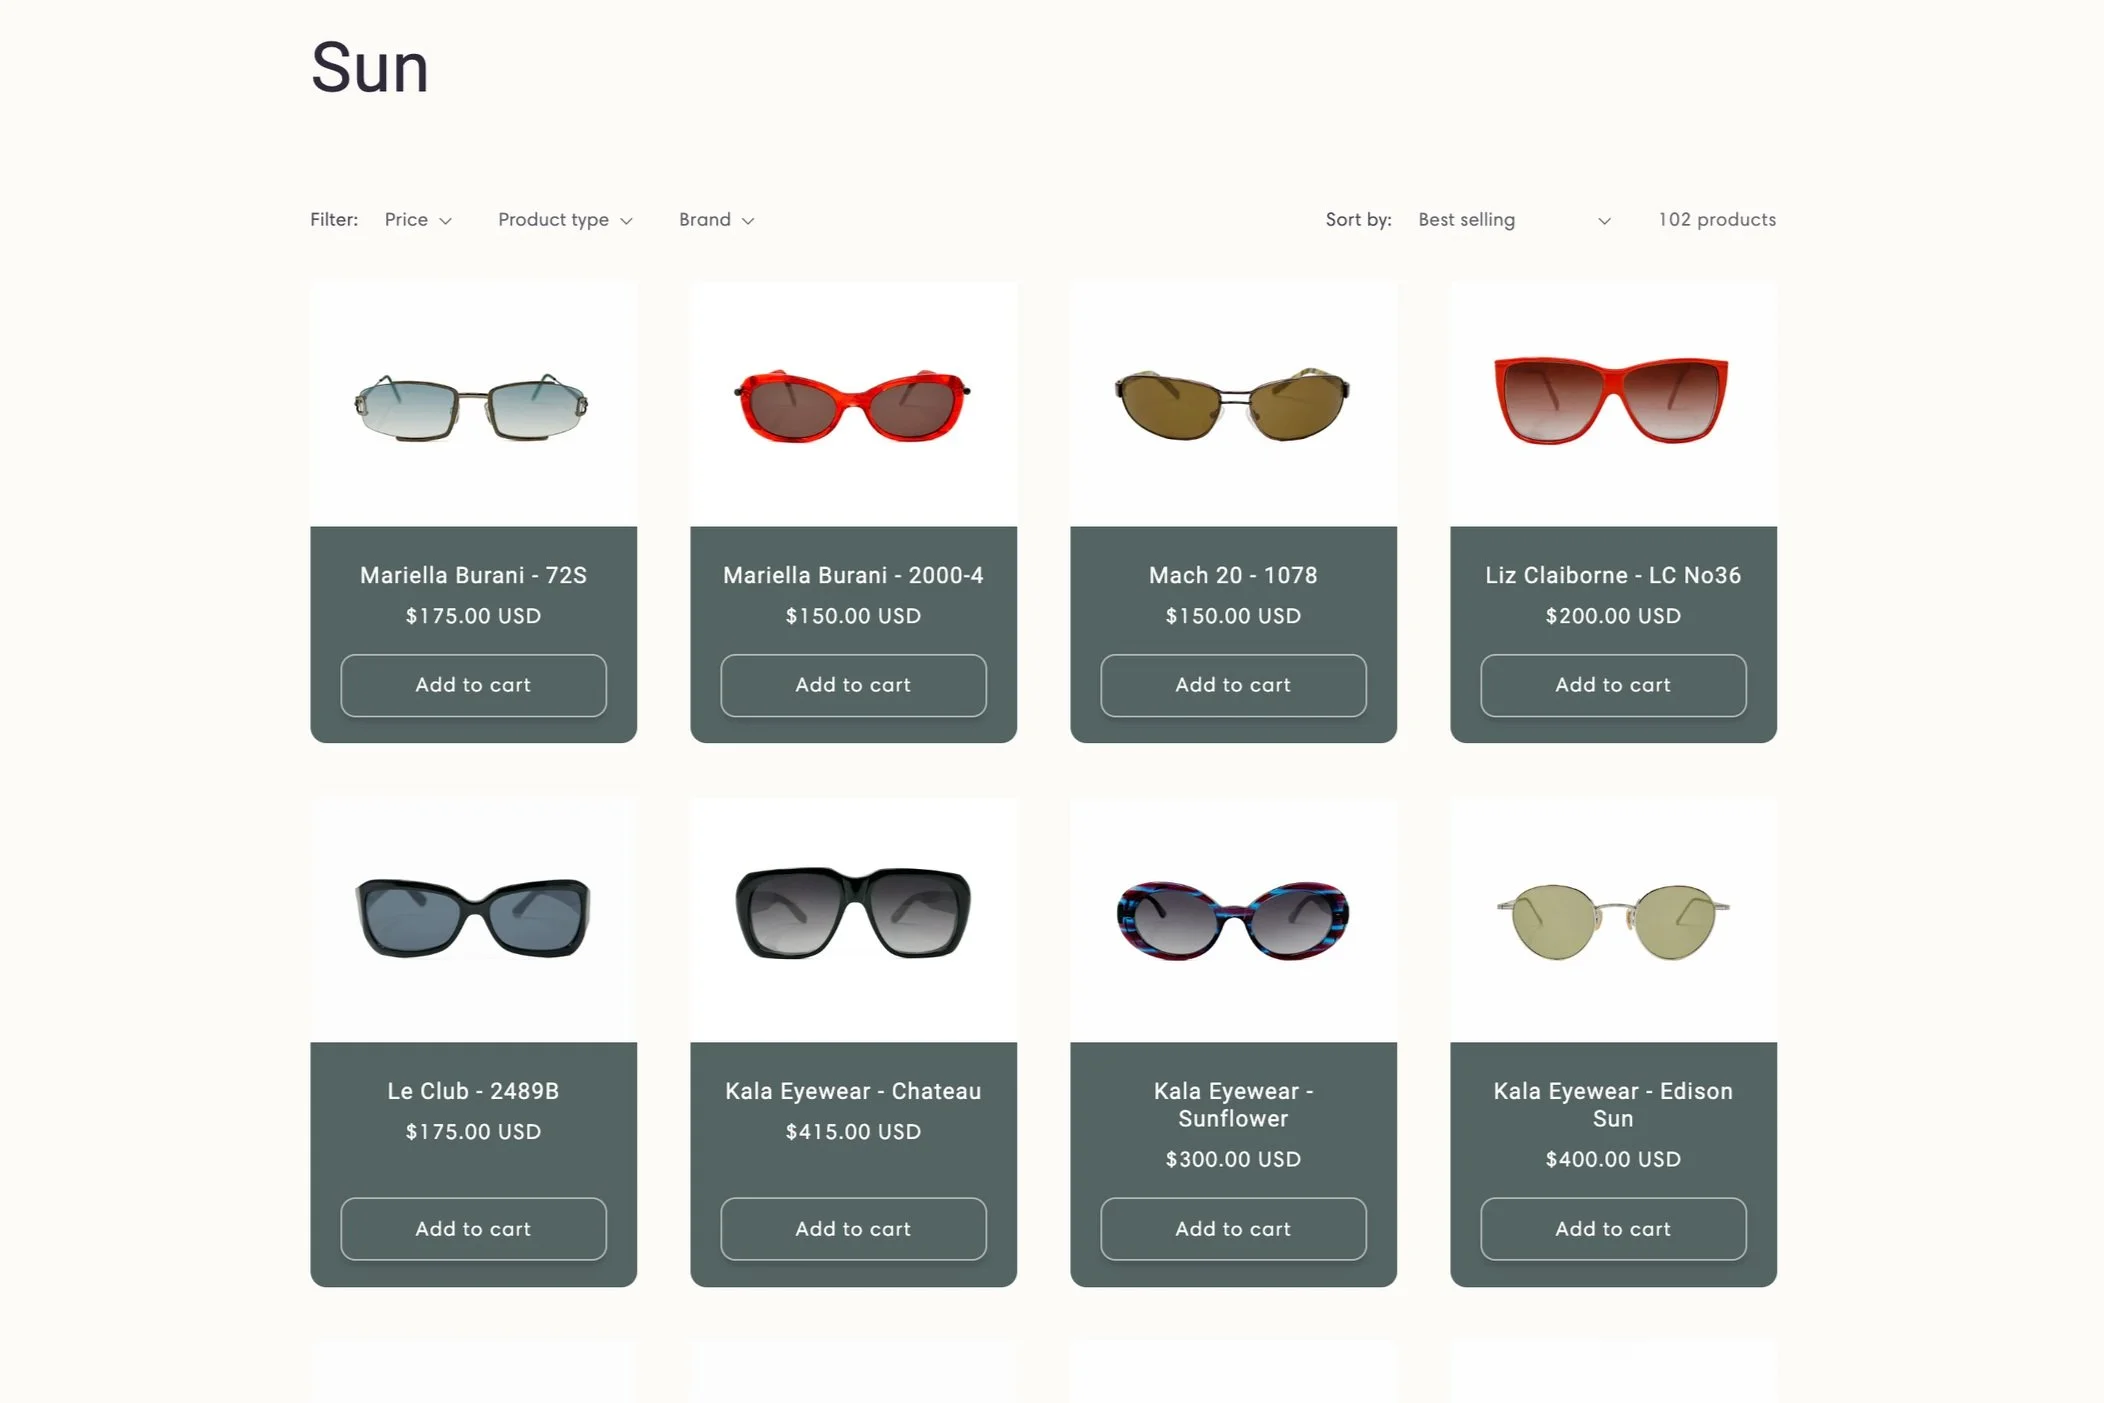Open the Kala Eyewear - Chateau product link
This screenshot has width=2104, height=1403.
click(853, 1091)
